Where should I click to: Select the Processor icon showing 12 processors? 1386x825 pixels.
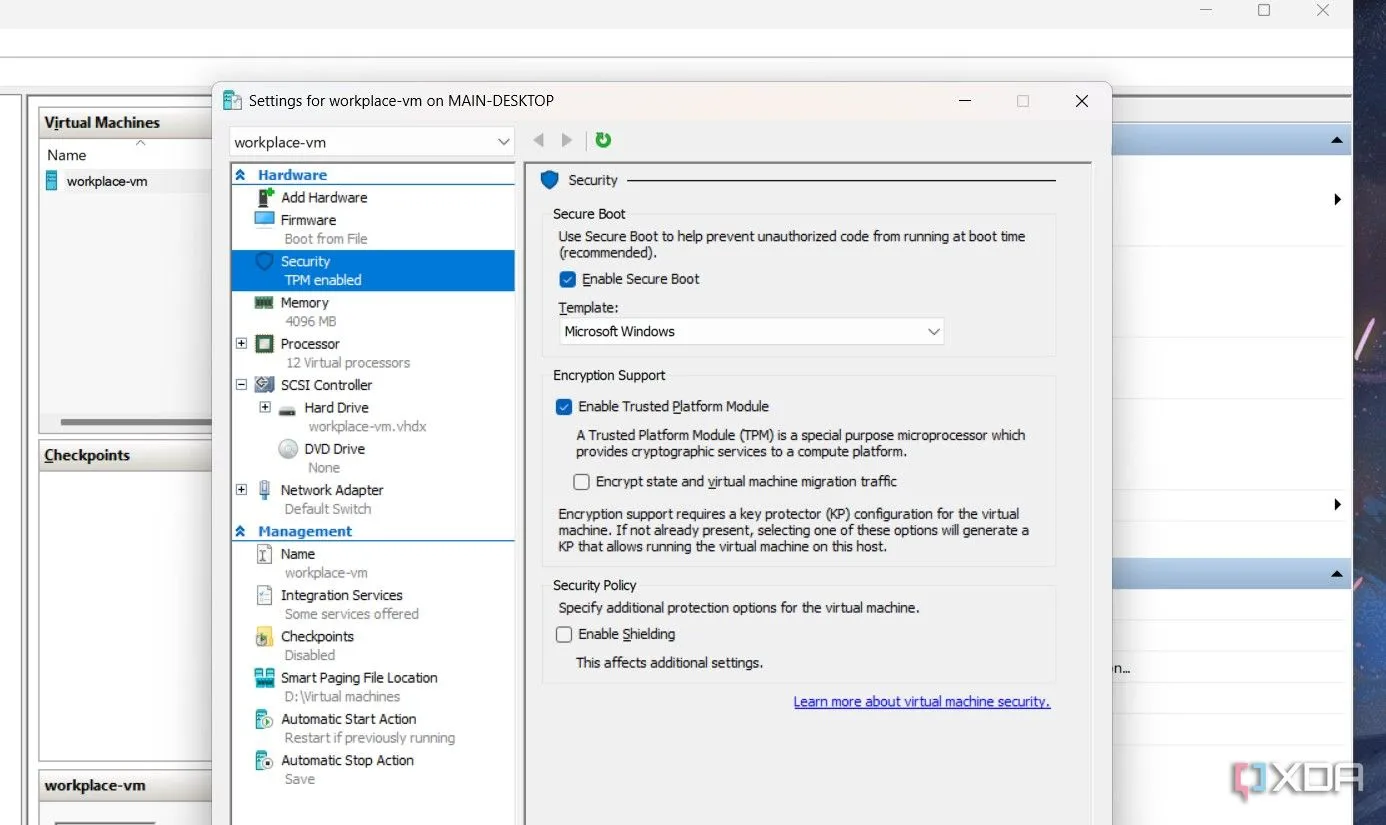(264, 343)
